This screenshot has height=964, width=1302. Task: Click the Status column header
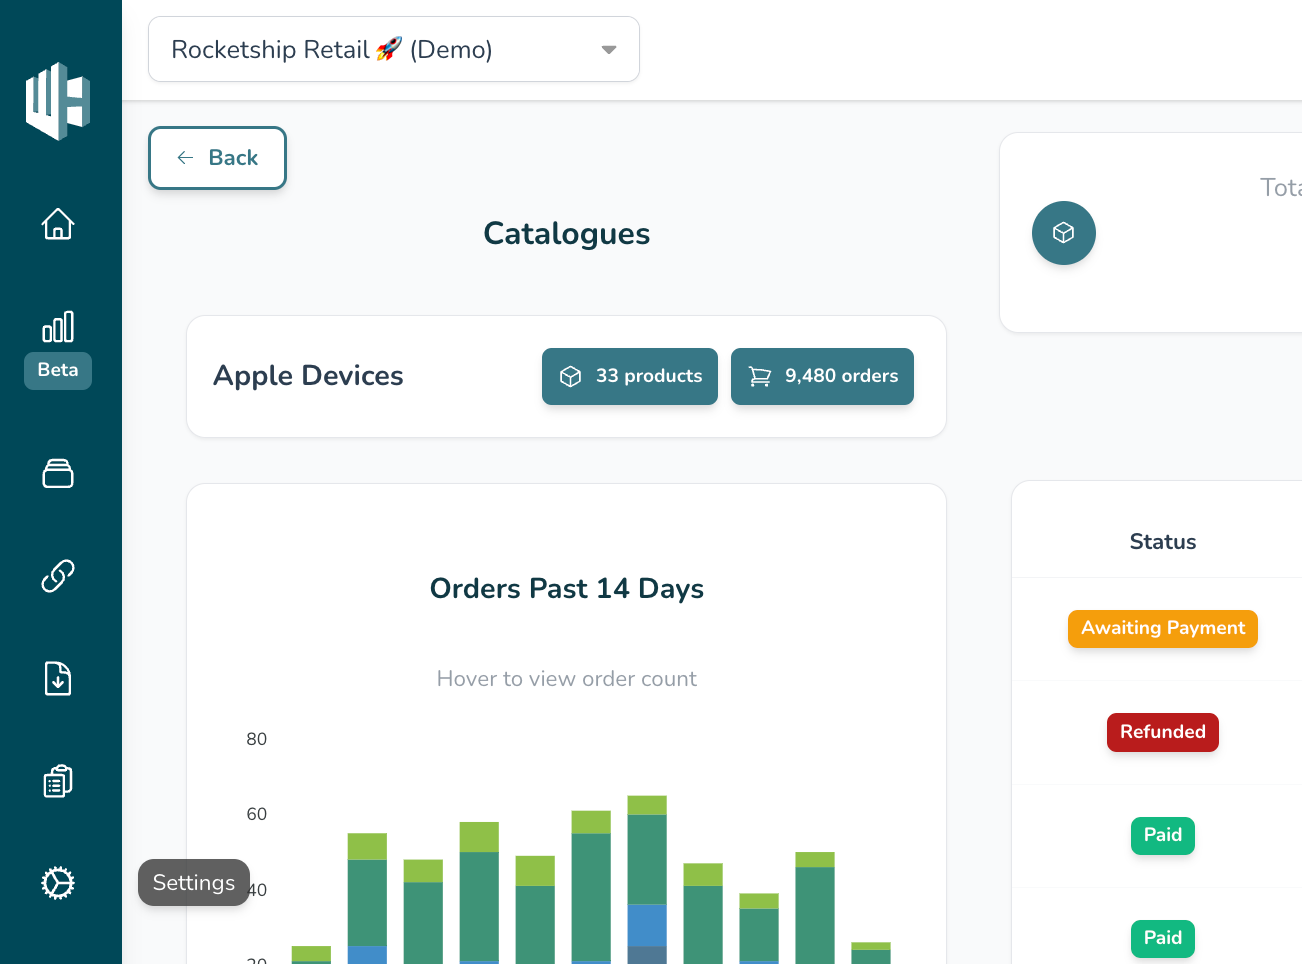1163,542
